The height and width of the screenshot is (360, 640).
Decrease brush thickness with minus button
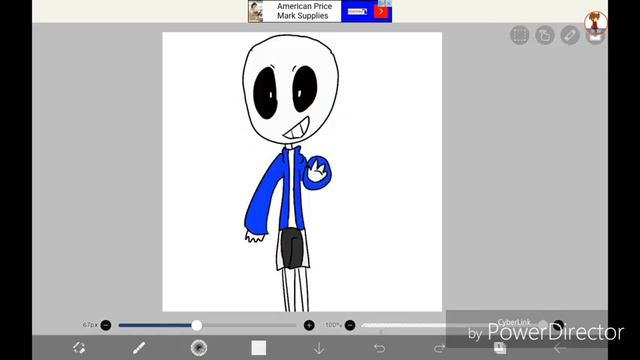pos(106,325)
